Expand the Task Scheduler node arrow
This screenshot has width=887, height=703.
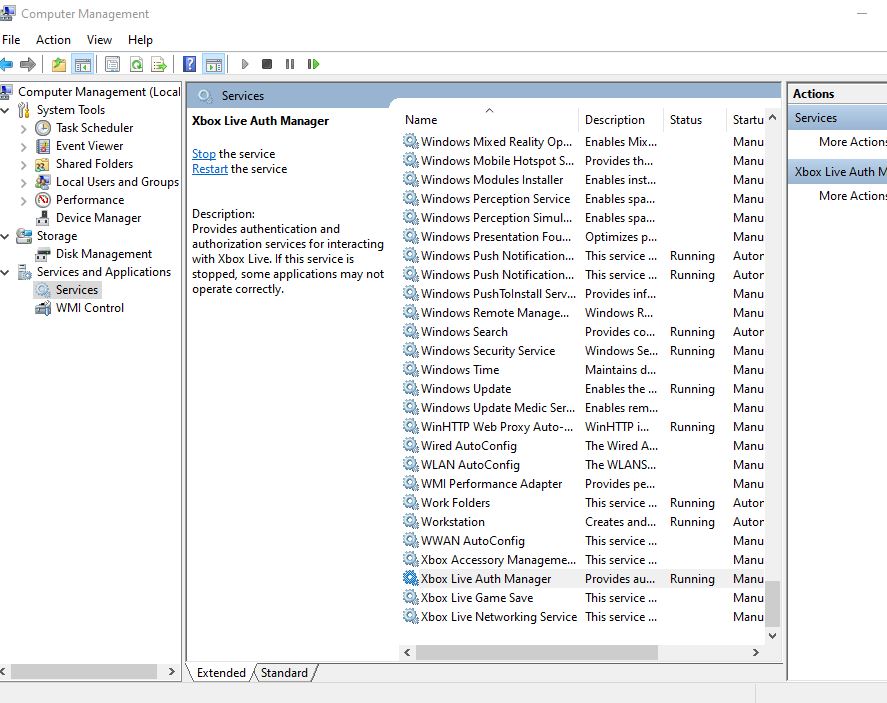(24, 128)
